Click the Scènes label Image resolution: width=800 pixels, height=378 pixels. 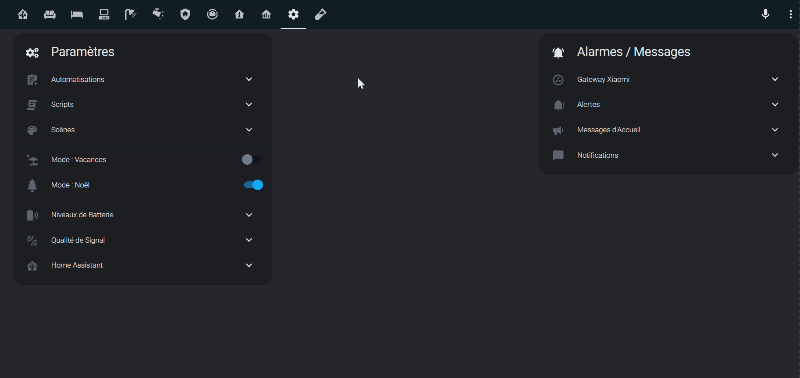tap(63, 130)
